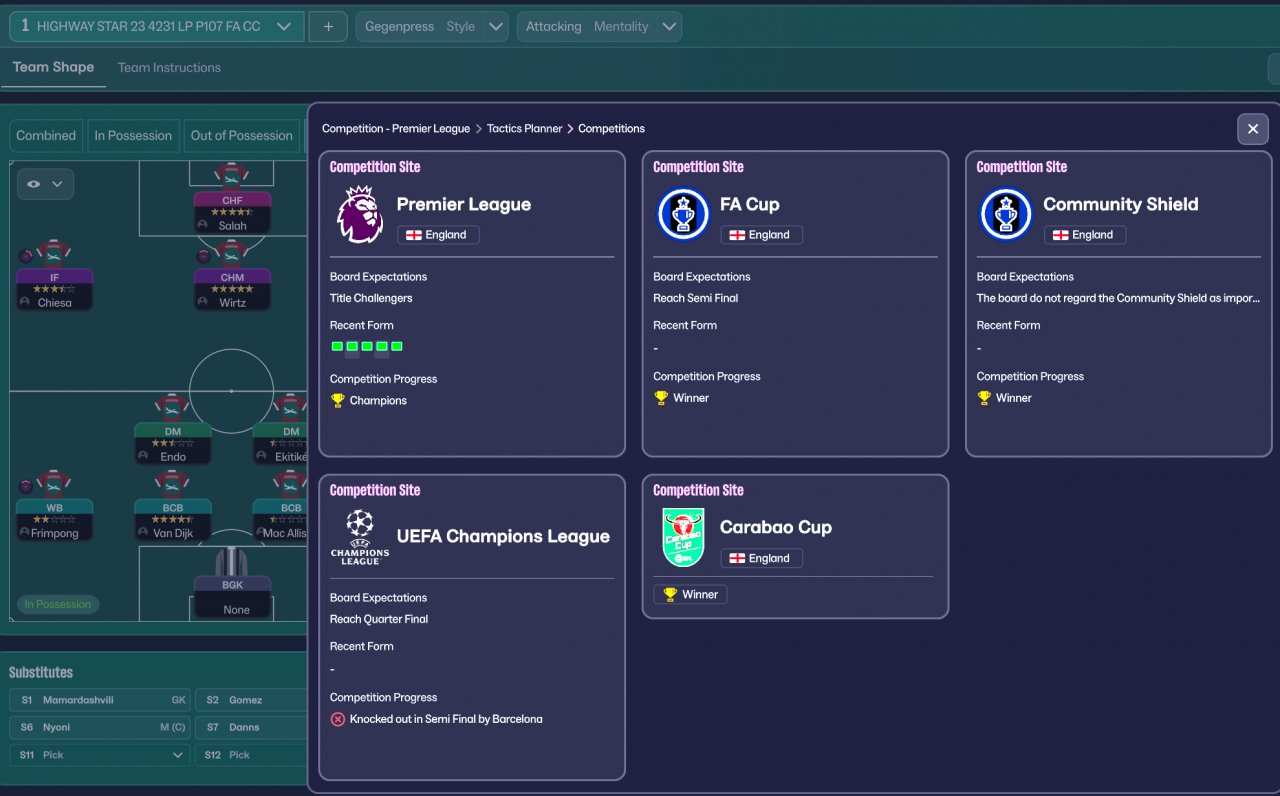Select substitute S7 Danns
Image resolution: width=1280 pixels, height=796 pixels.
pyautogui.click(x=250, y=727)
